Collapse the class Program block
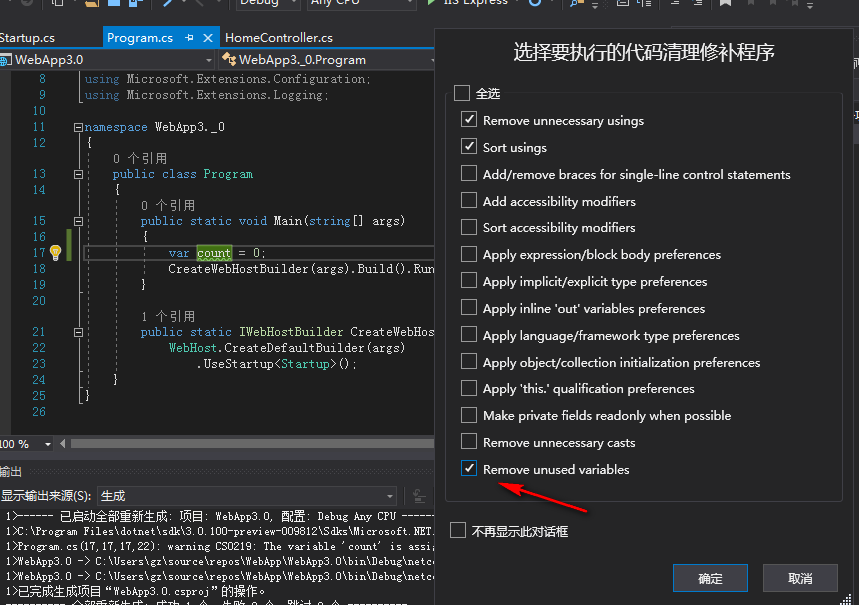The image size is (859, 605). tap(78, 174)
